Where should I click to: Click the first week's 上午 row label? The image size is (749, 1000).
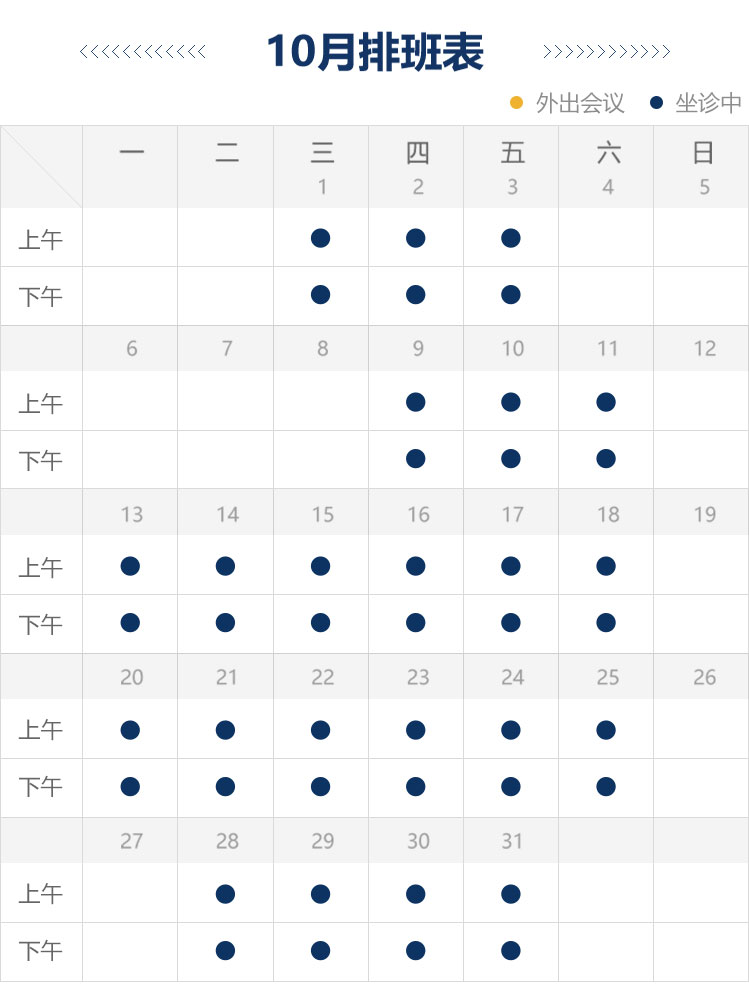[x=41, y=240]
